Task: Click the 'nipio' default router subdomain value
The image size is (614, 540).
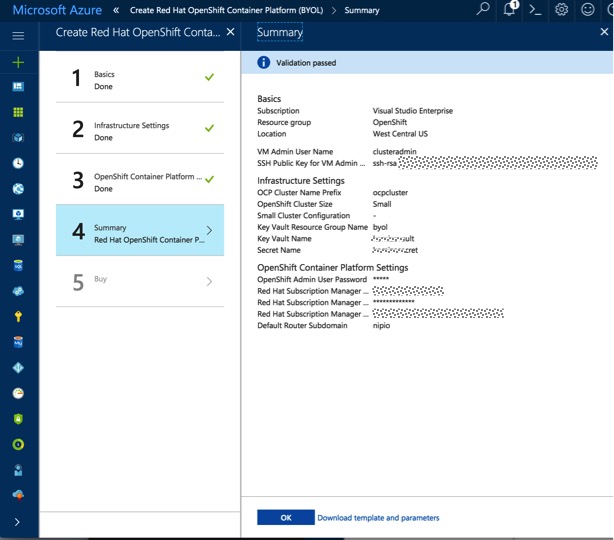Action: tap(381, 325)
